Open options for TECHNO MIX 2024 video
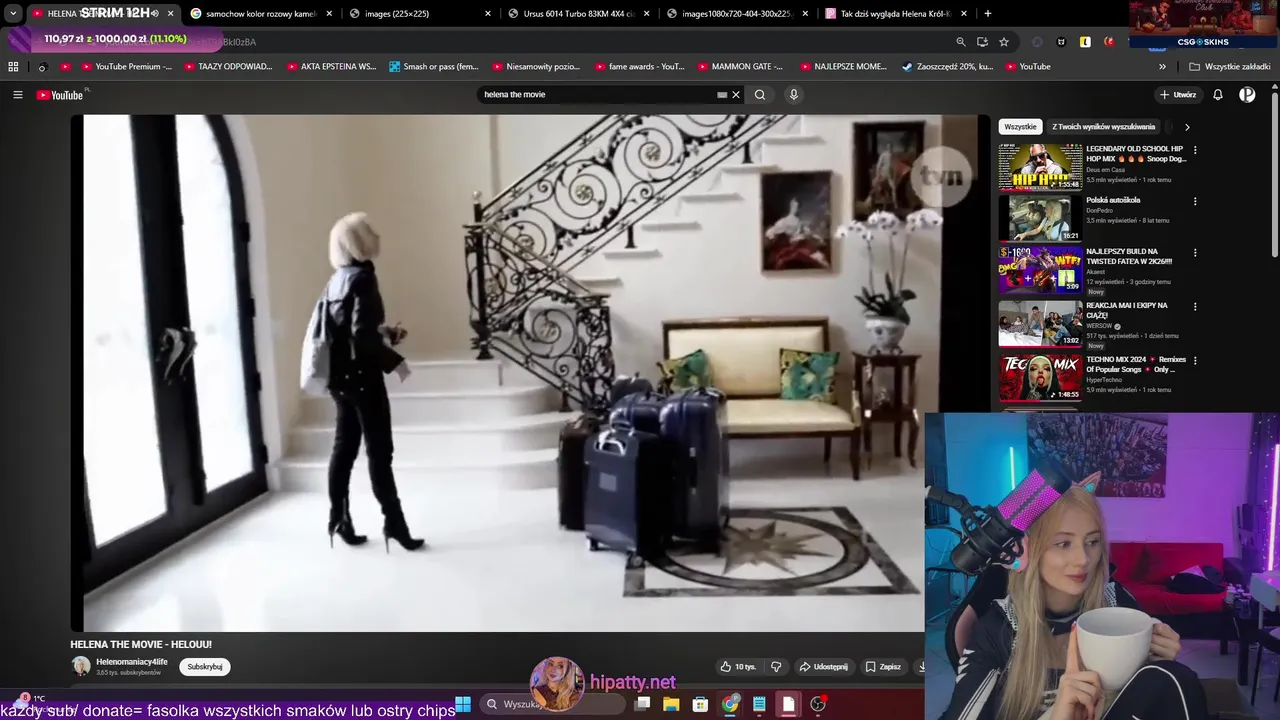The image size is (1280, 720). point(1195,361)
